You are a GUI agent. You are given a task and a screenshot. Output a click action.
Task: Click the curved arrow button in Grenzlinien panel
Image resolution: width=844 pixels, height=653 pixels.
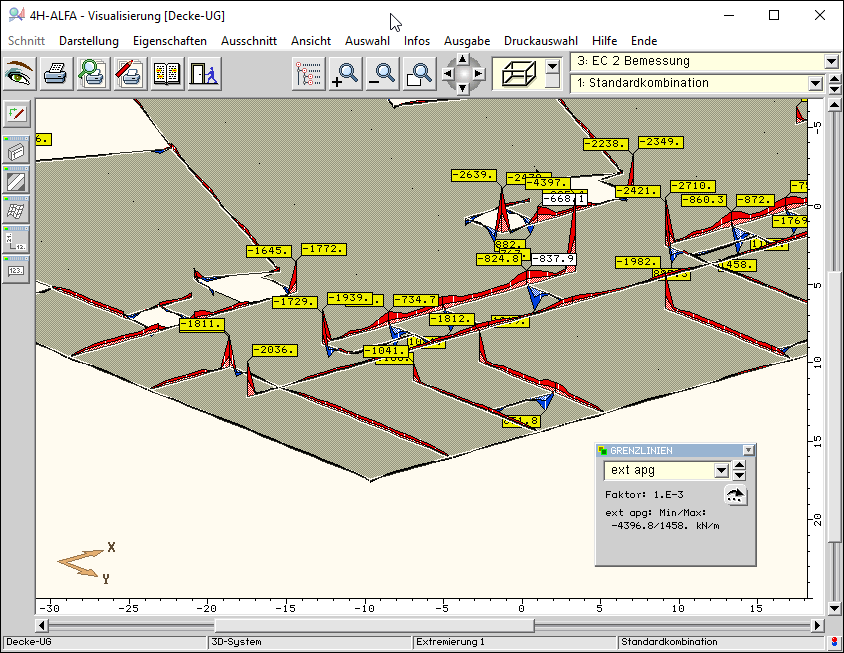coord(735,496)
